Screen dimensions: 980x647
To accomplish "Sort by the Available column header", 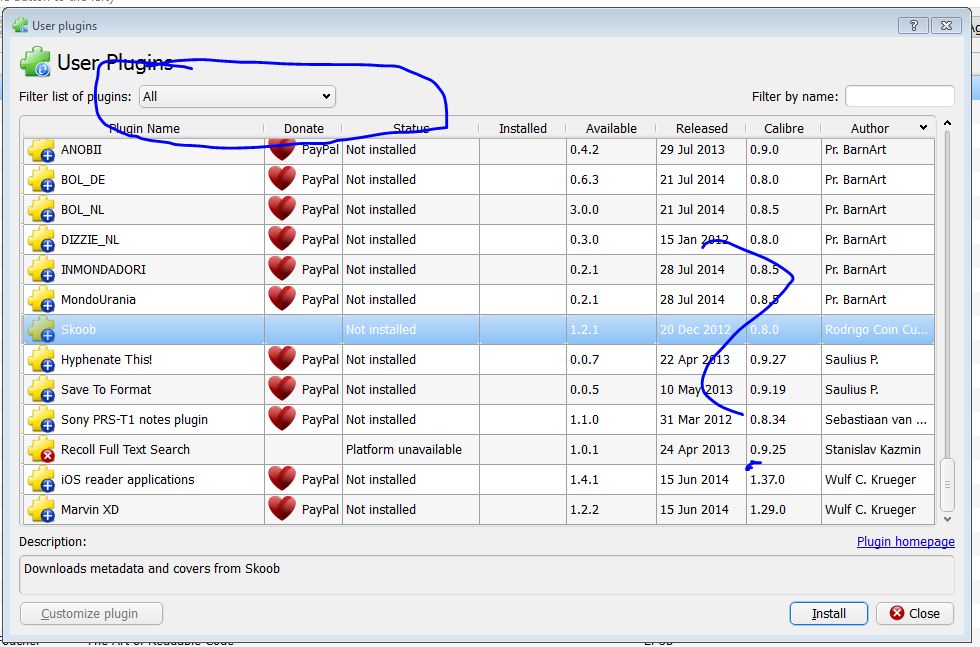I will coord(611,129).
